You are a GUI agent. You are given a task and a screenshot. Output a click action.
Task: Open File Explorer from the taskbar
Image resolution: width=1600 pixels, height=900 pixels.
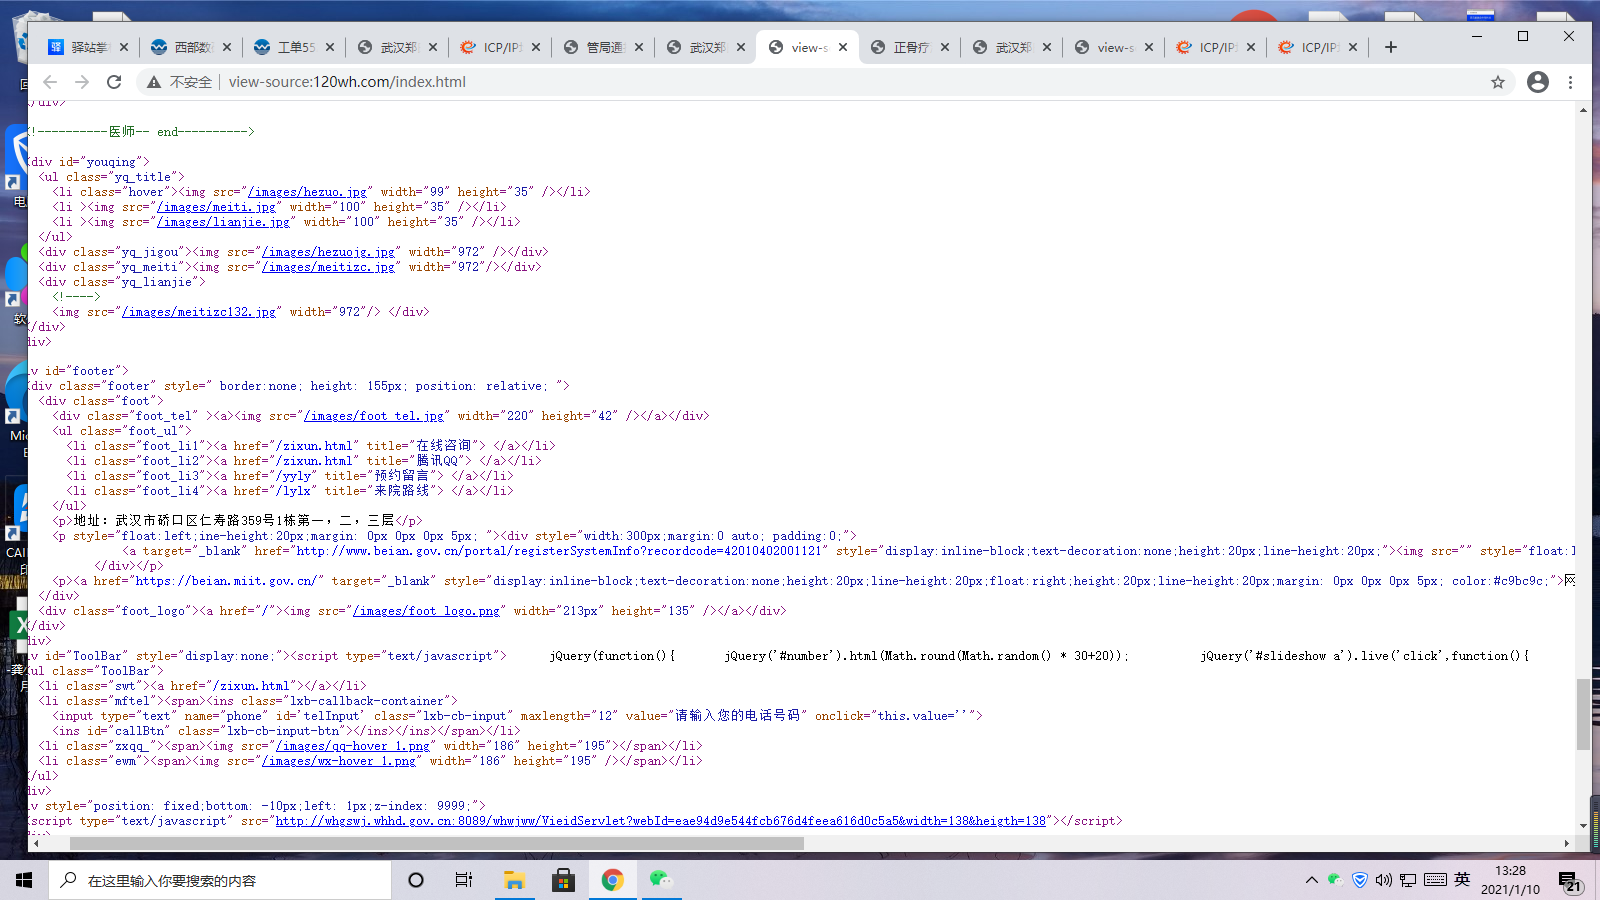click(514, 880)
